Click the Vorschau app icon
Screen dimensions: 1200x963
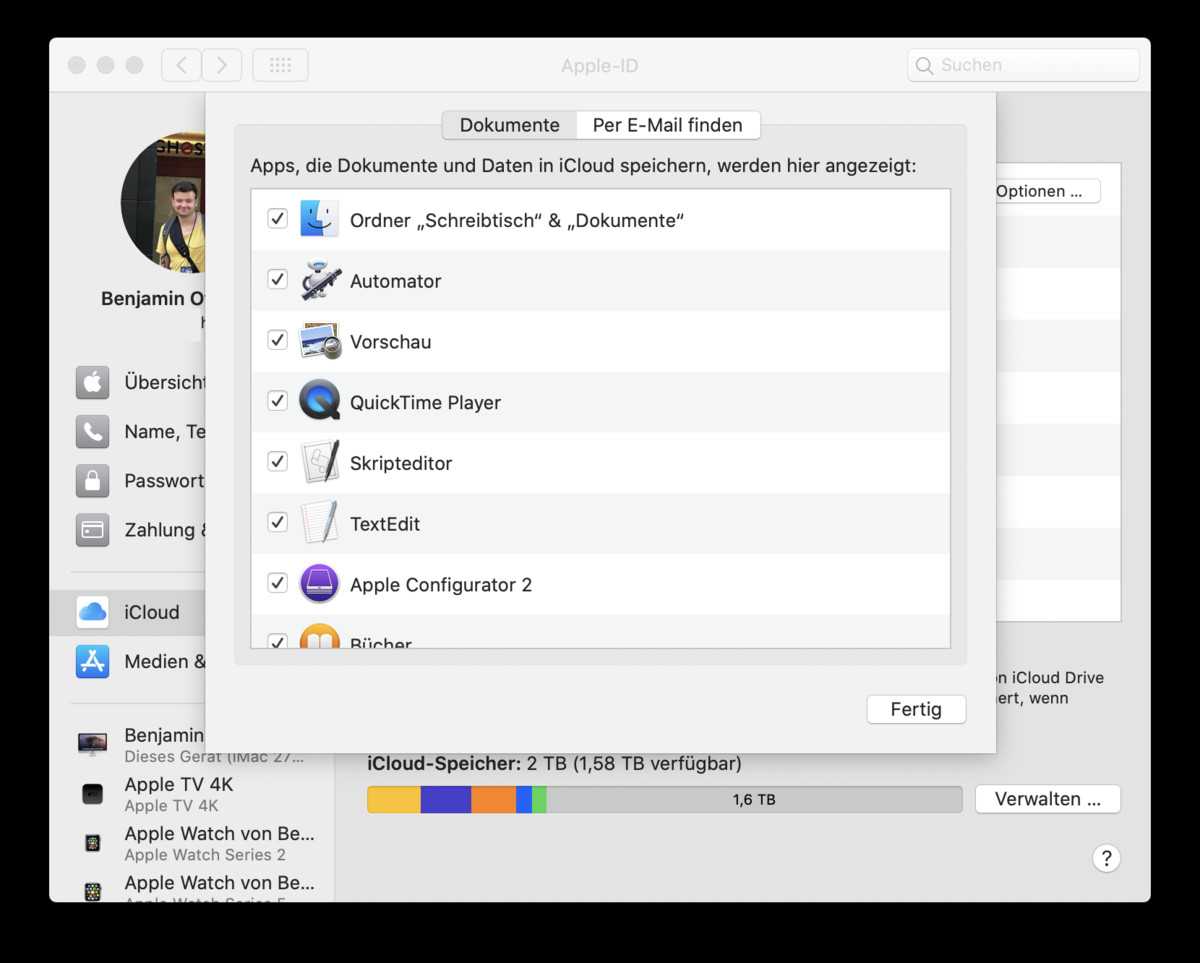pos(320,341)
